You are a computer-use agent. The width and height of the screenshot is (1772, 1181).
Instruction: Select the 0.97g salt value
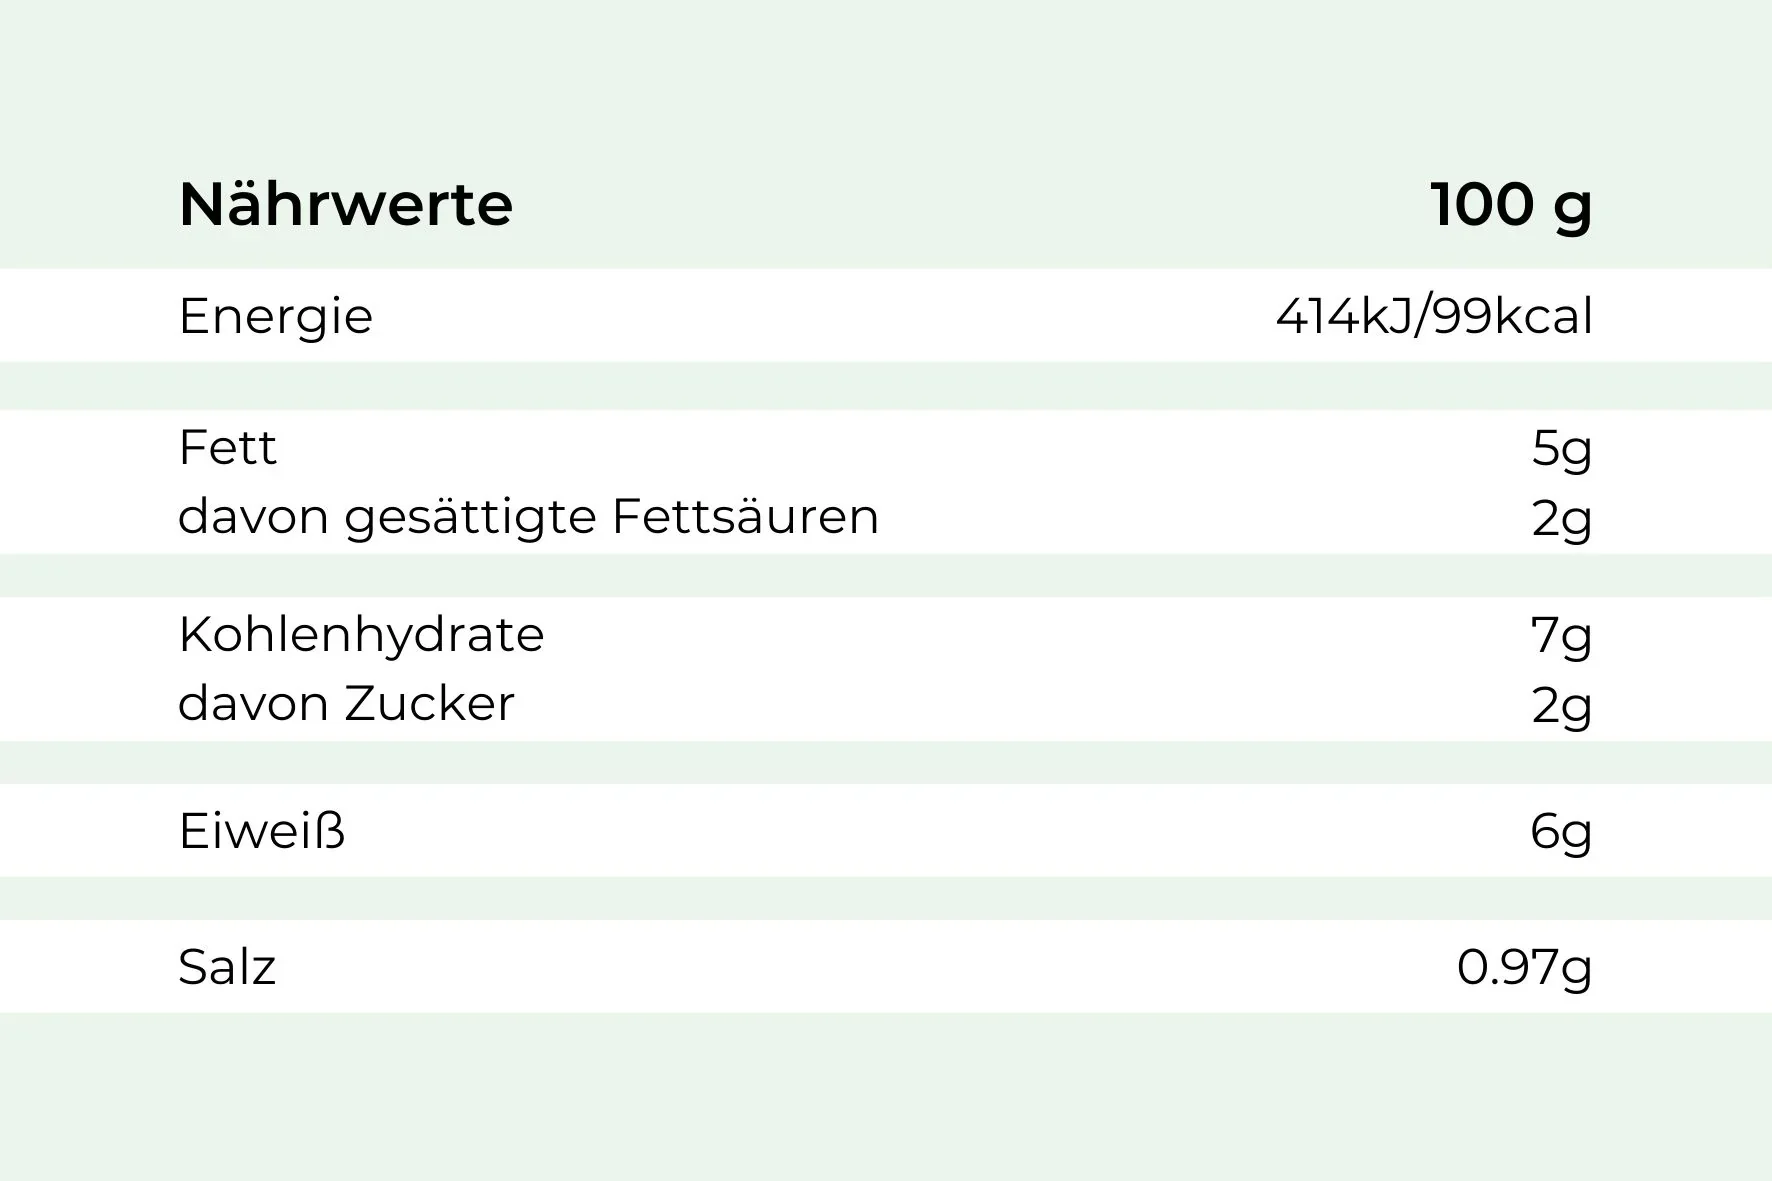(x=1524, y=967)
